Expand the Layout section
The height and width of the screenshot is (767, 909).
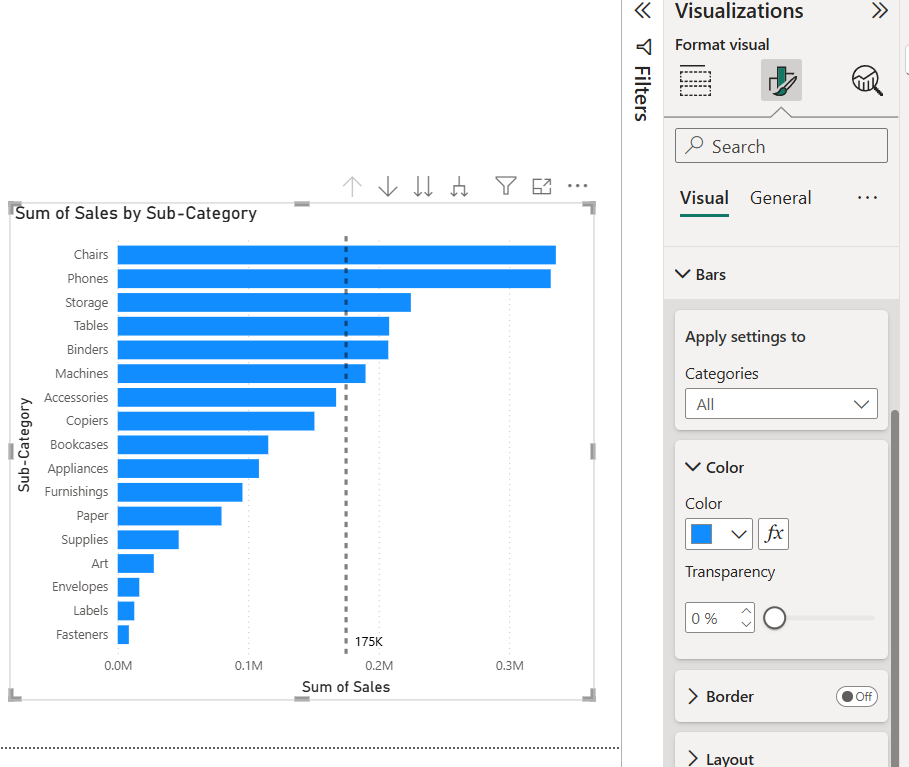(x=693, y=759)
